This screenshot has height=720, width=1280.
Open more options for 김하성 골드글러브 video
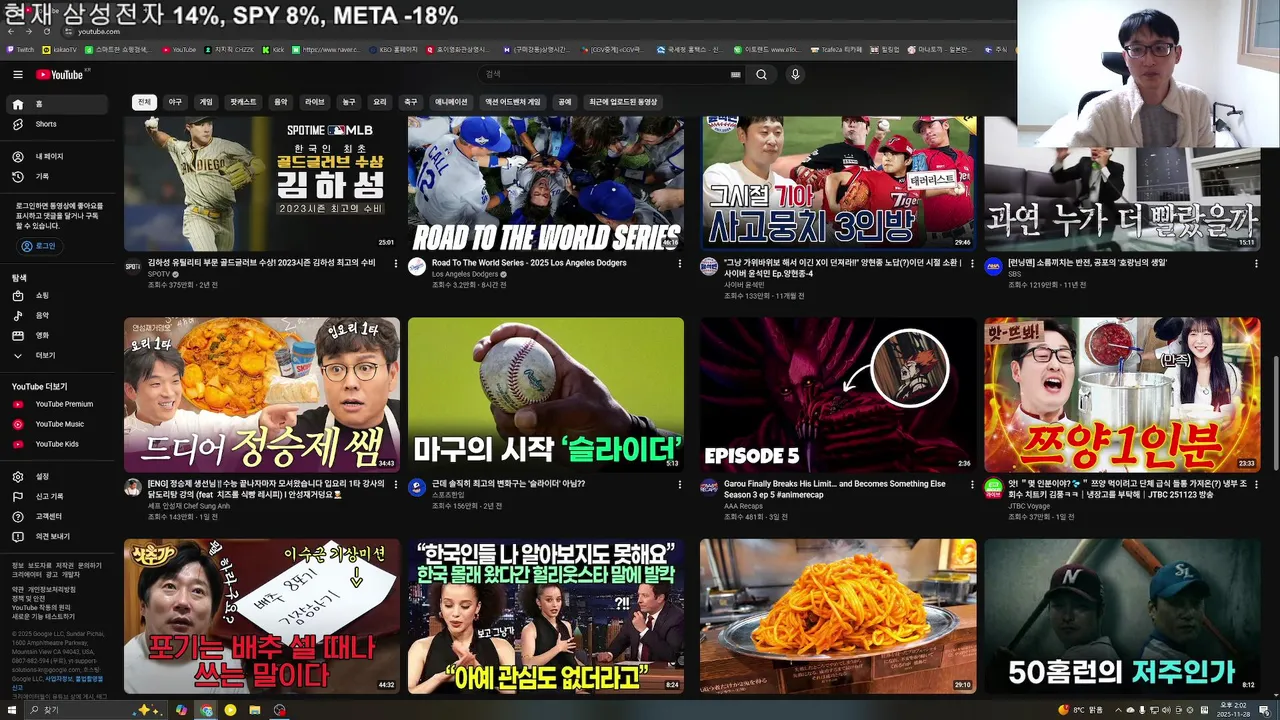click(x=396, y=264)
